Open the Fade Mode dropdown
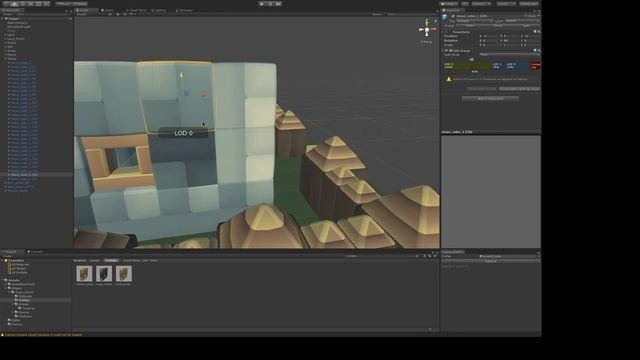Image resolution: width=640 pixels, height=360 pixels. coord(509,54)
